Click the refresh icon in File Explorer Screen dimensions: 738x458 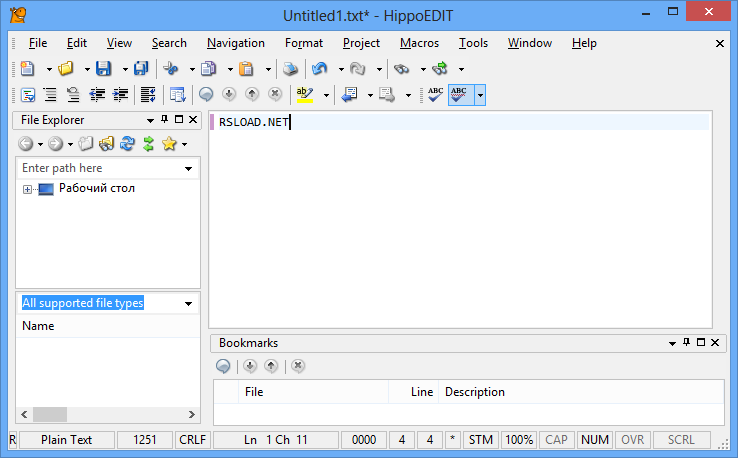coord(127,143)
